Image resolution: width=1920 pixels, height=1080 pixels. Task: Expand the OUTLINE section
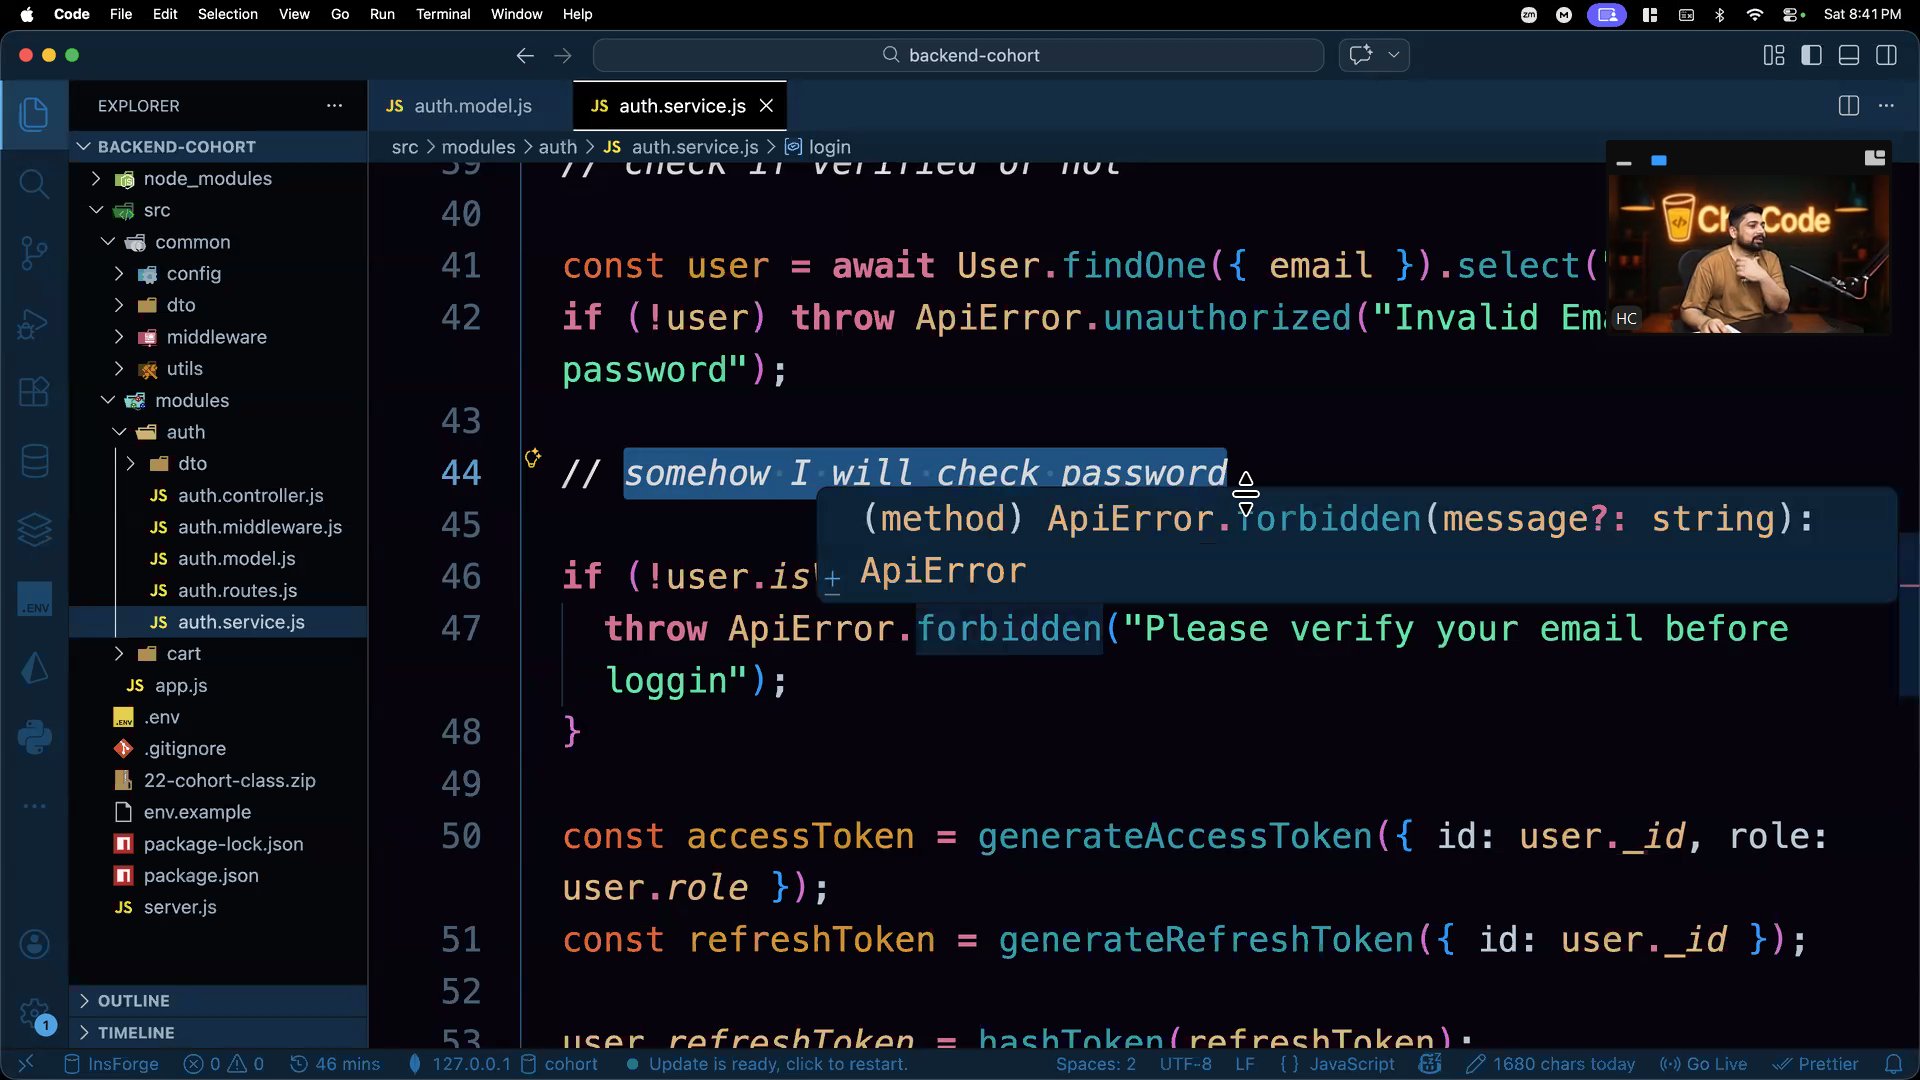(133, 1001)
